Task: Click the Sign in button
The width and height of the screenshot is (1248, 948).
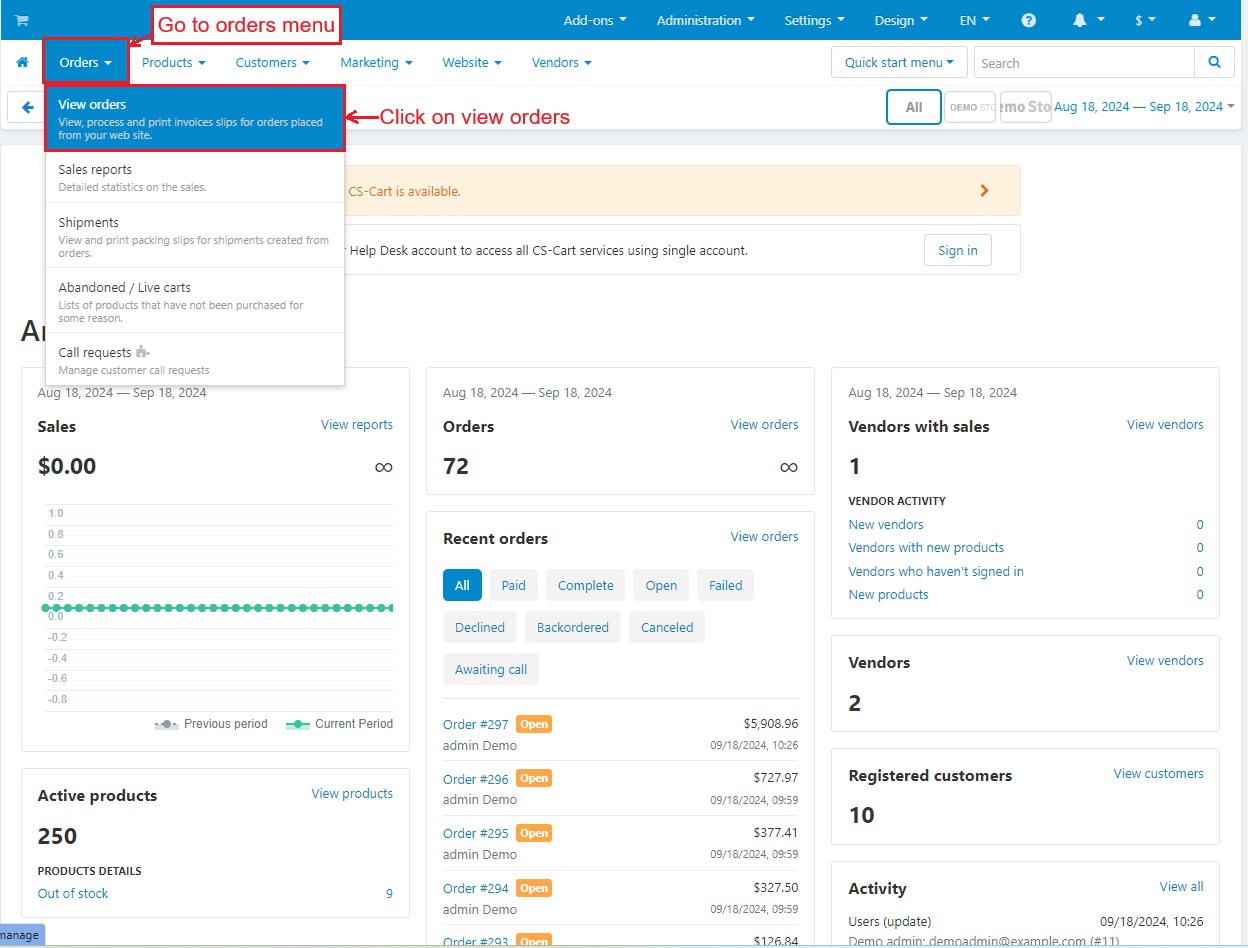Action: coord(958,250)
